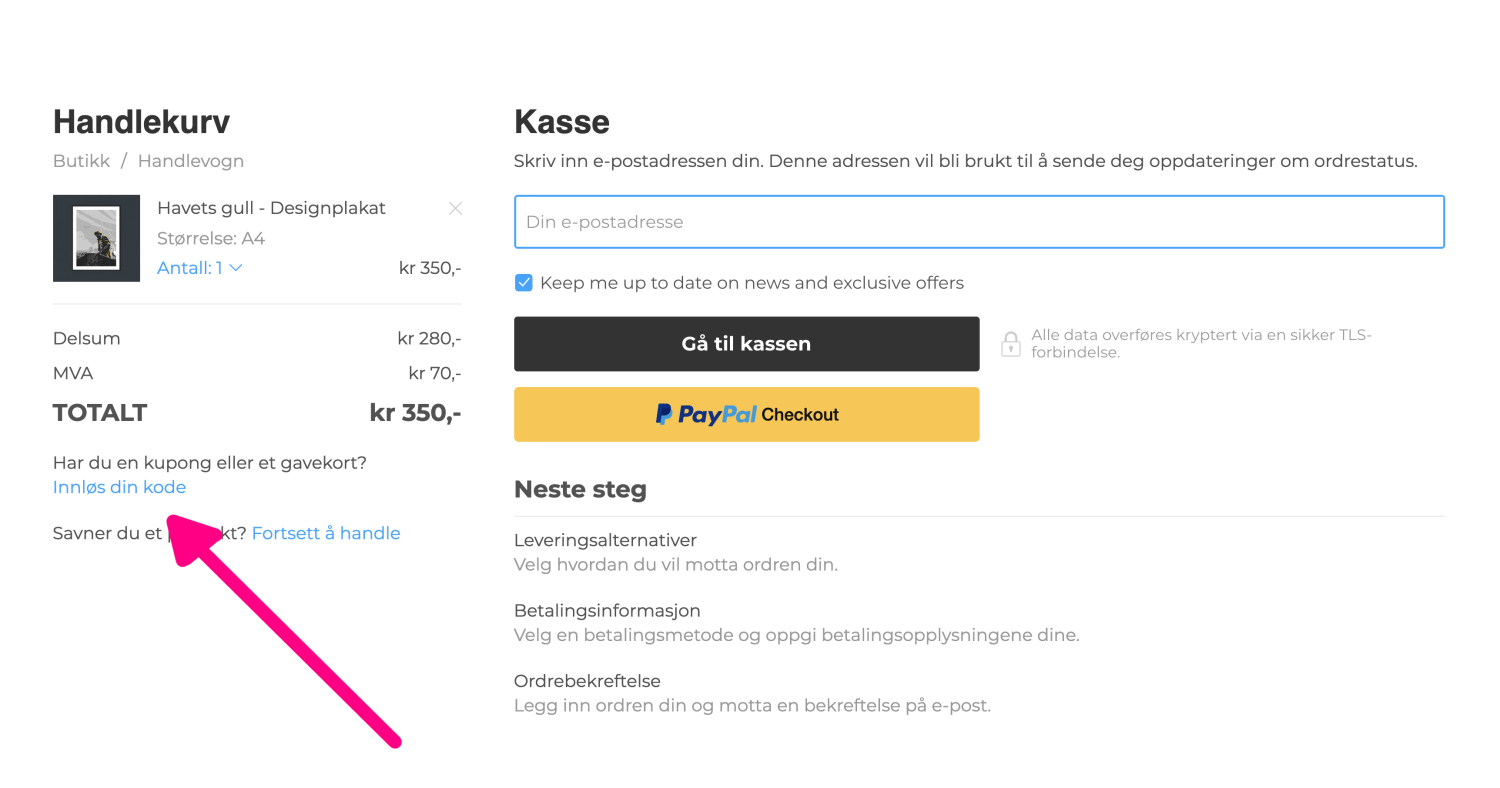Click the PayPal logo in Checkout button

pyautogui.click(x=706, y=414)
